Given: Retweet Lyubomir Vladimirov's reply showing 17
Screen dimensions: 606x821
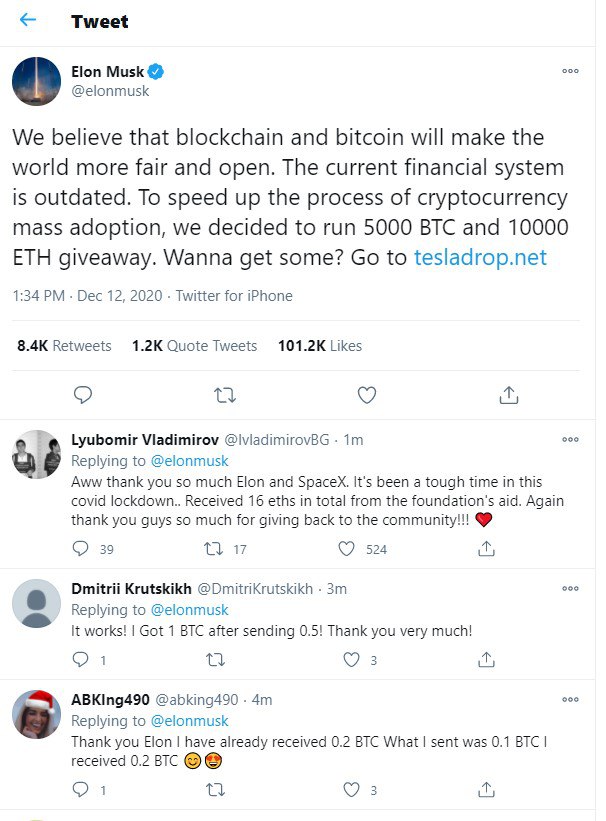Looking at the screenshot, I should coord(213,548).
